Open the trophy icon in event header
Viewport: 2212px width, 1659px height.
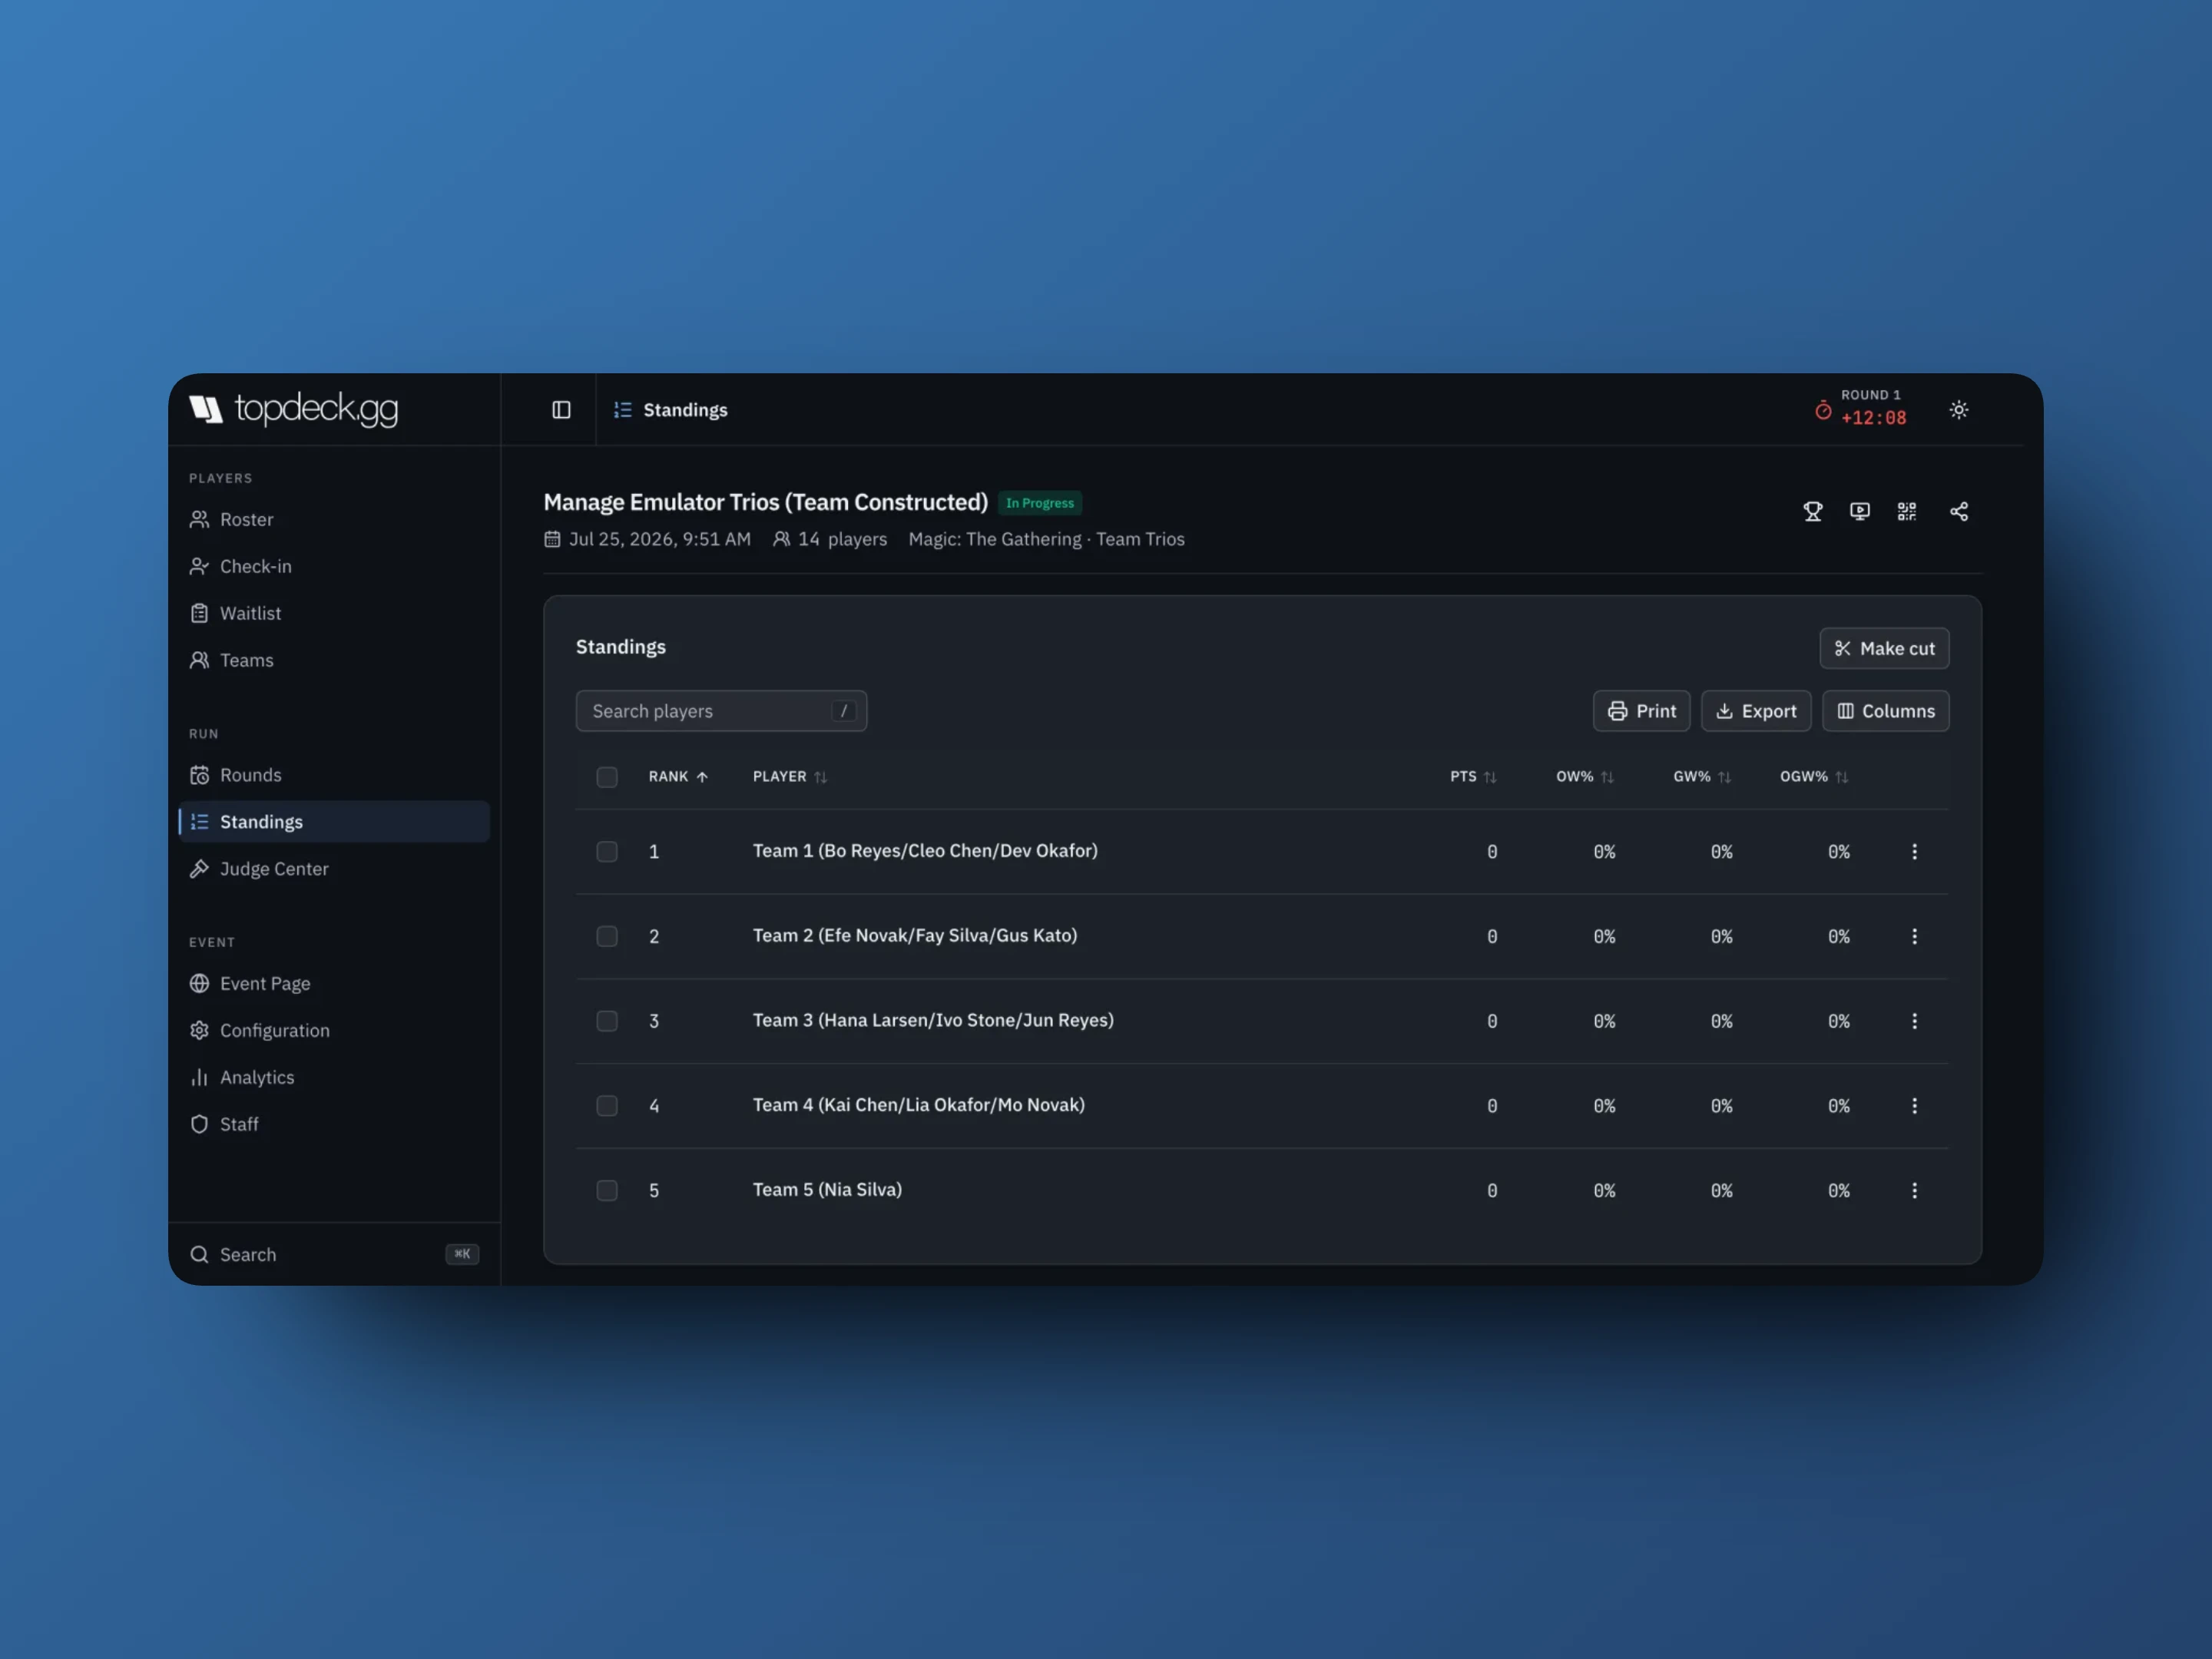[1812, 511]
